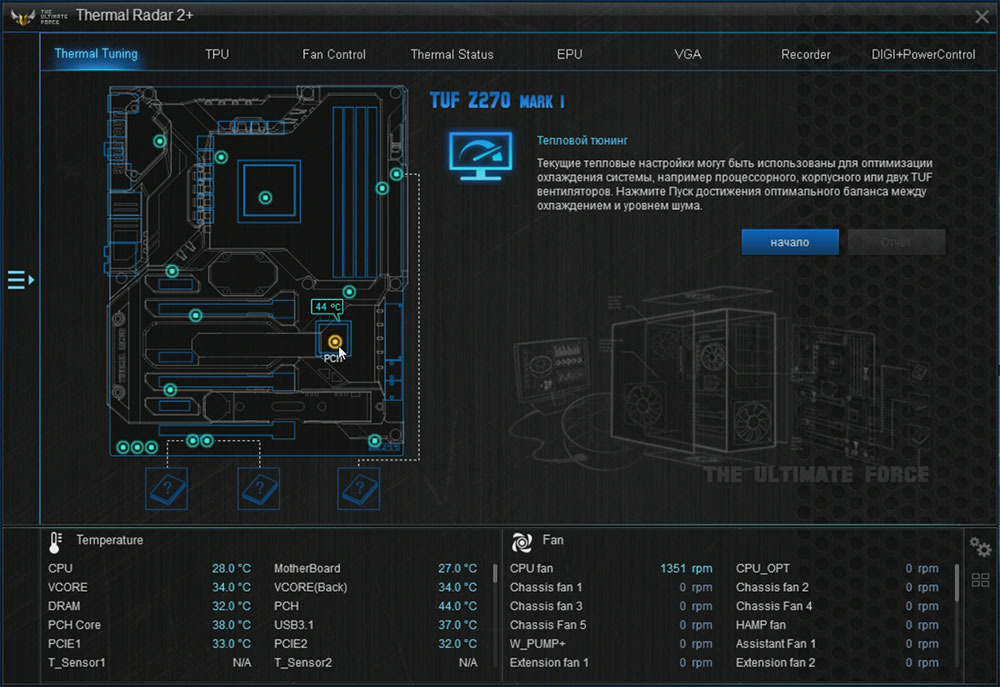This screenshot has height=687, width=1000.
Task: Click the CPU temperature value 28.0 °C
Action: 232,568
